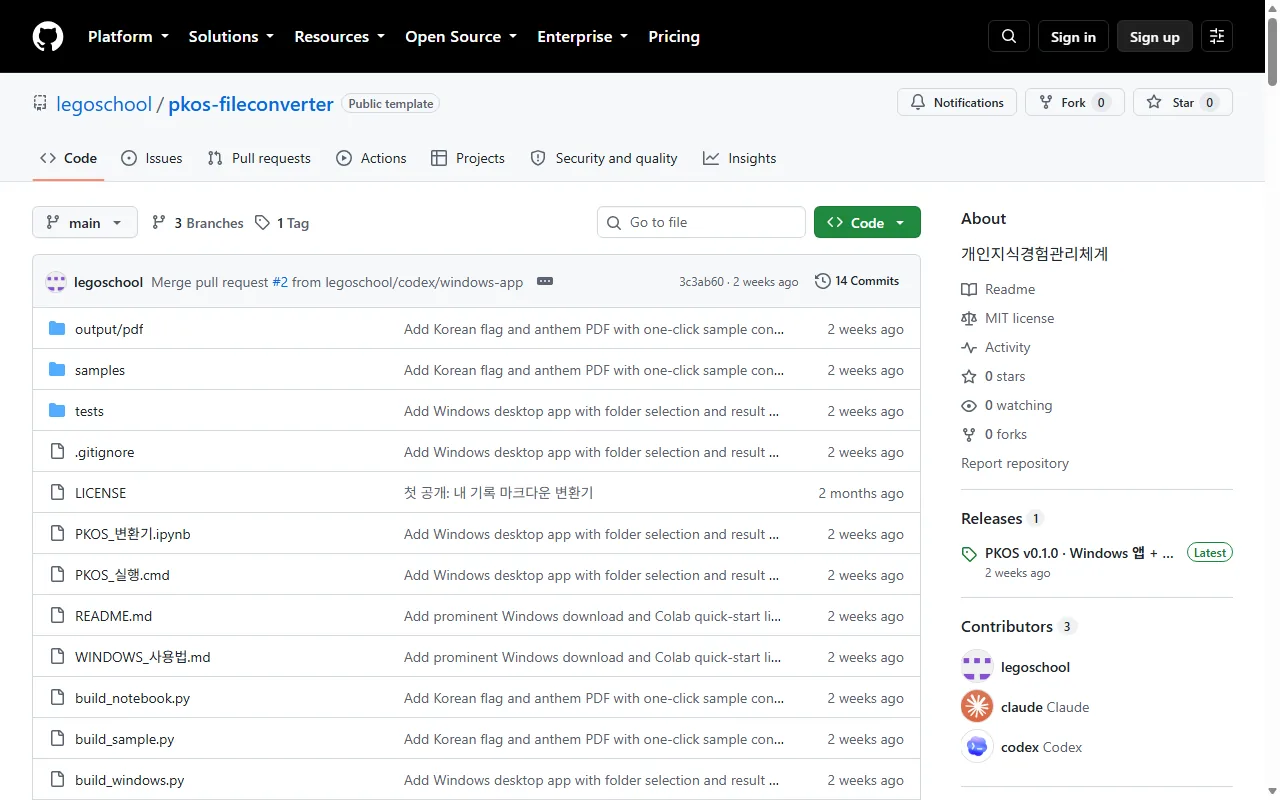The width and height of the screenshot is (1280, 800).
Task: Open the samples folder icon
Action: (x=57, y=370)
